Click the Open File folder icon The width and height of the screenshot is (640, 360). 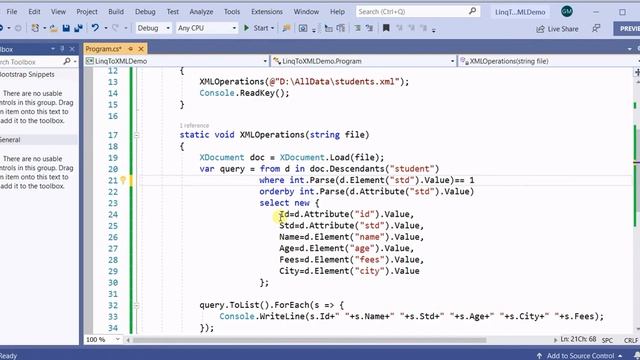53,28
